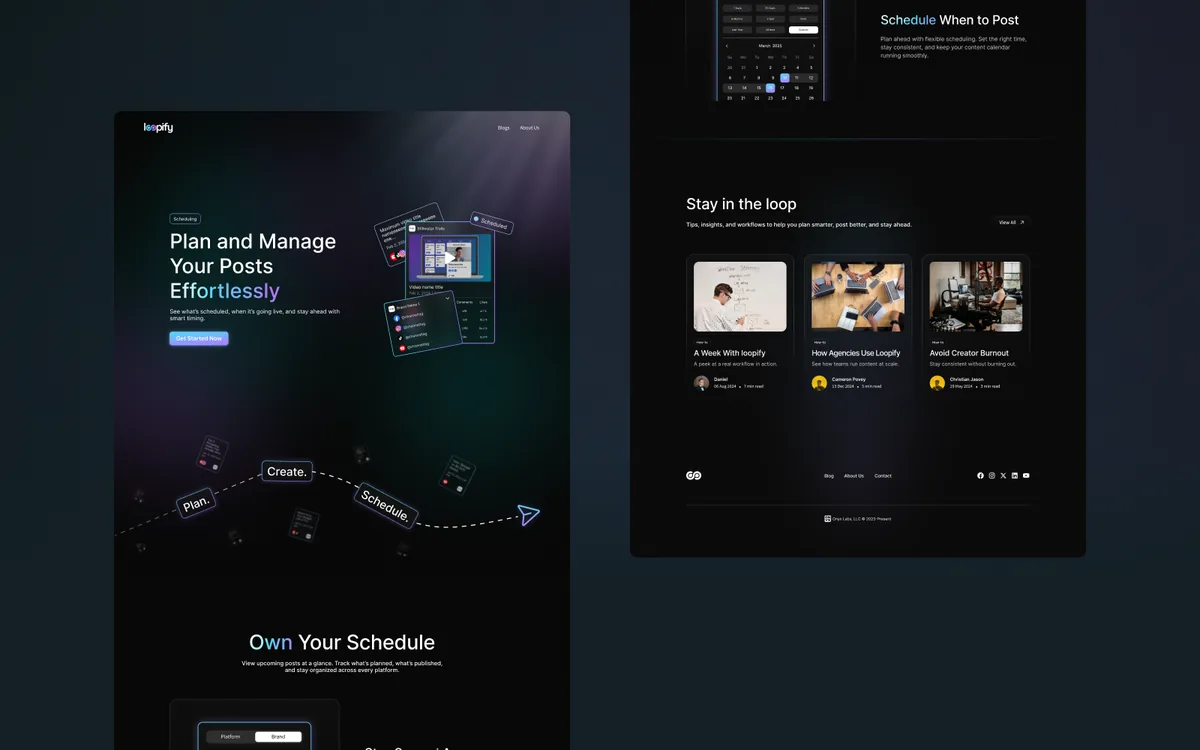The image size is (1200, 750).
Task: Click the Create. label on dashed path
Action: [x=287, y=471]
